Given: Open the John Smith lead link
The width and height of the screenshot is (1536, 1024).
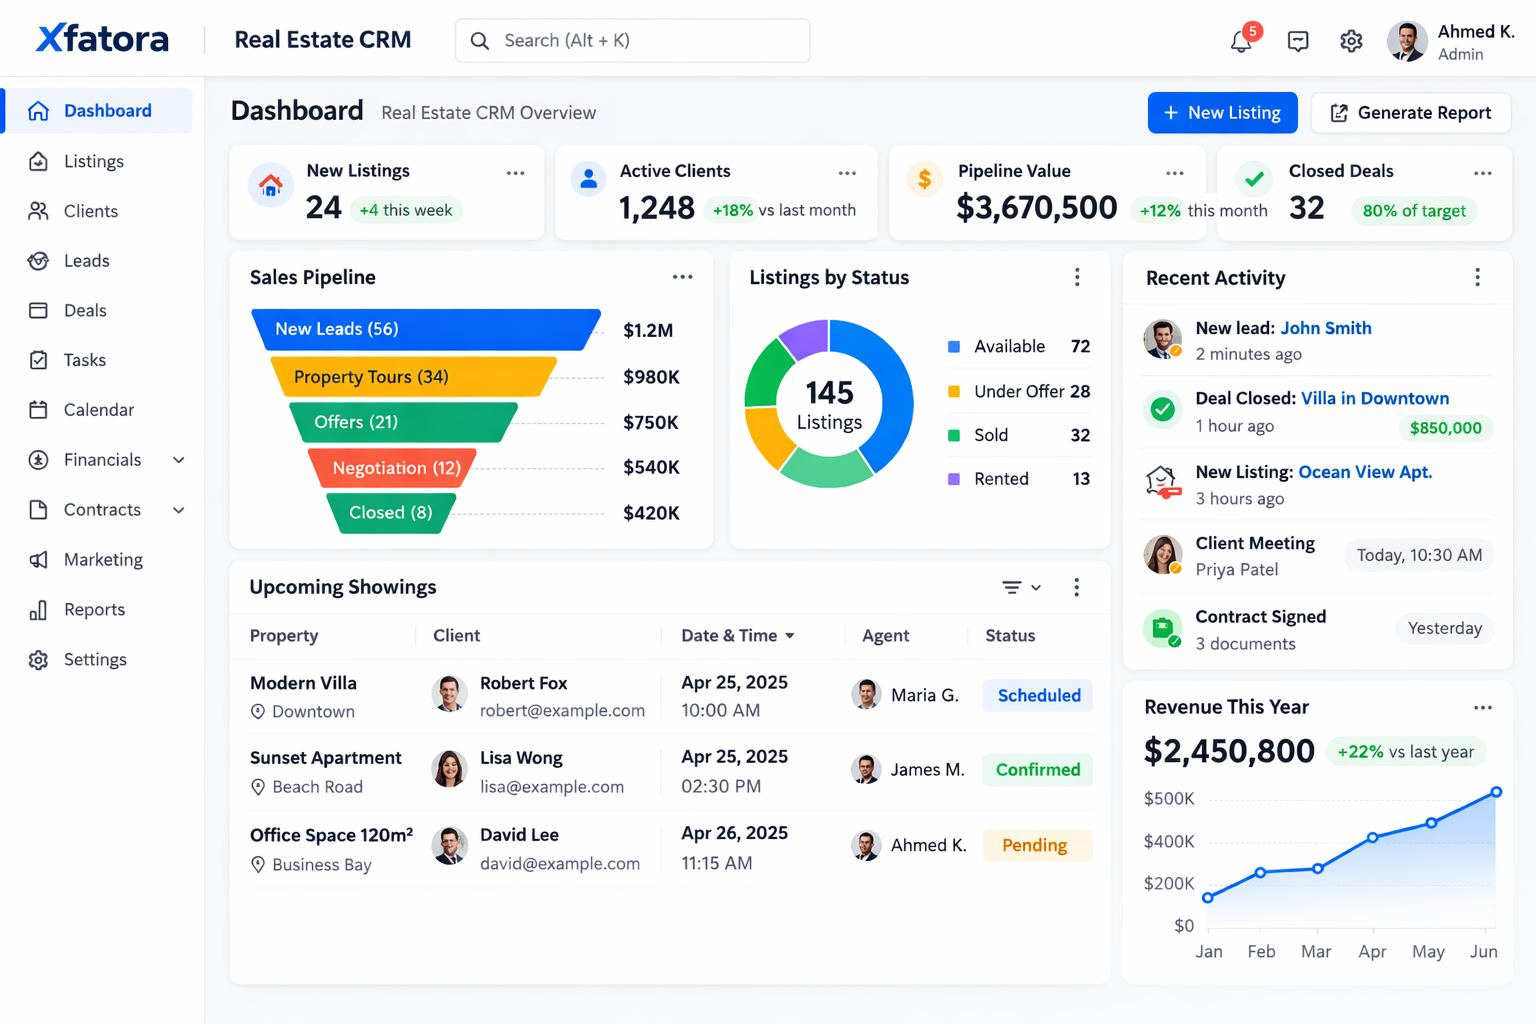Looking at the screenshot, I should (1325, 328).
